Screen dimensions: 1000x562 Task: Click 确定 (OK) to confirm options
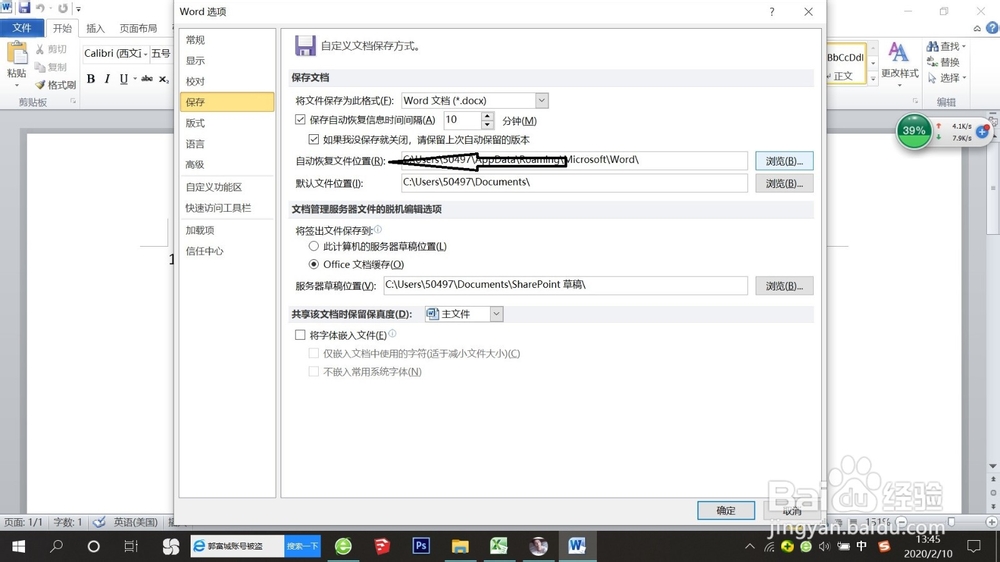pos(726,510)
